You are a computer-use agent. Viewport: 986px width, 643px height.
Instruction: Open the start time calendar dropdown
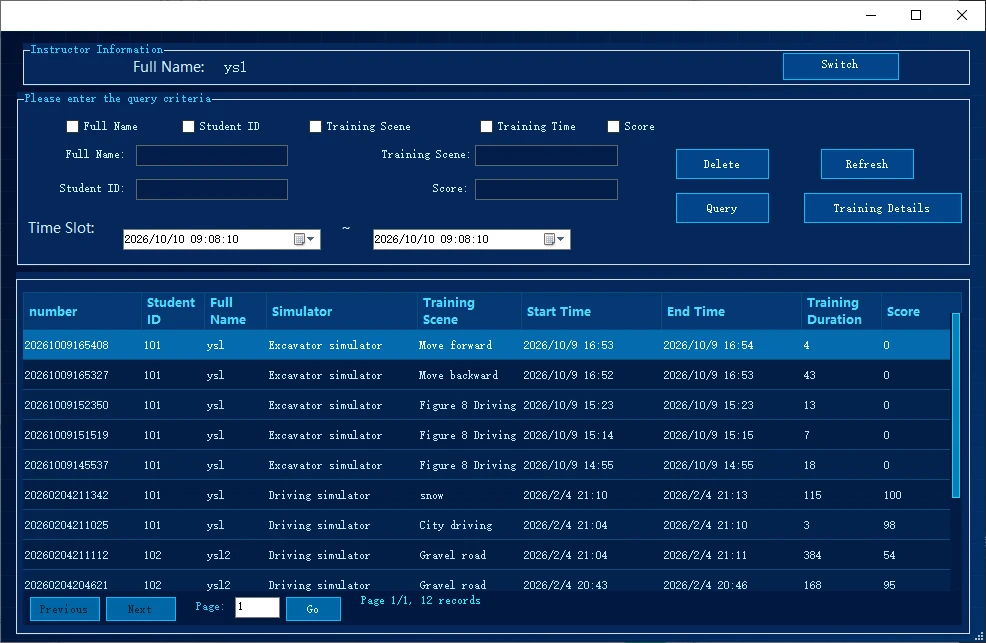point(305,239)
